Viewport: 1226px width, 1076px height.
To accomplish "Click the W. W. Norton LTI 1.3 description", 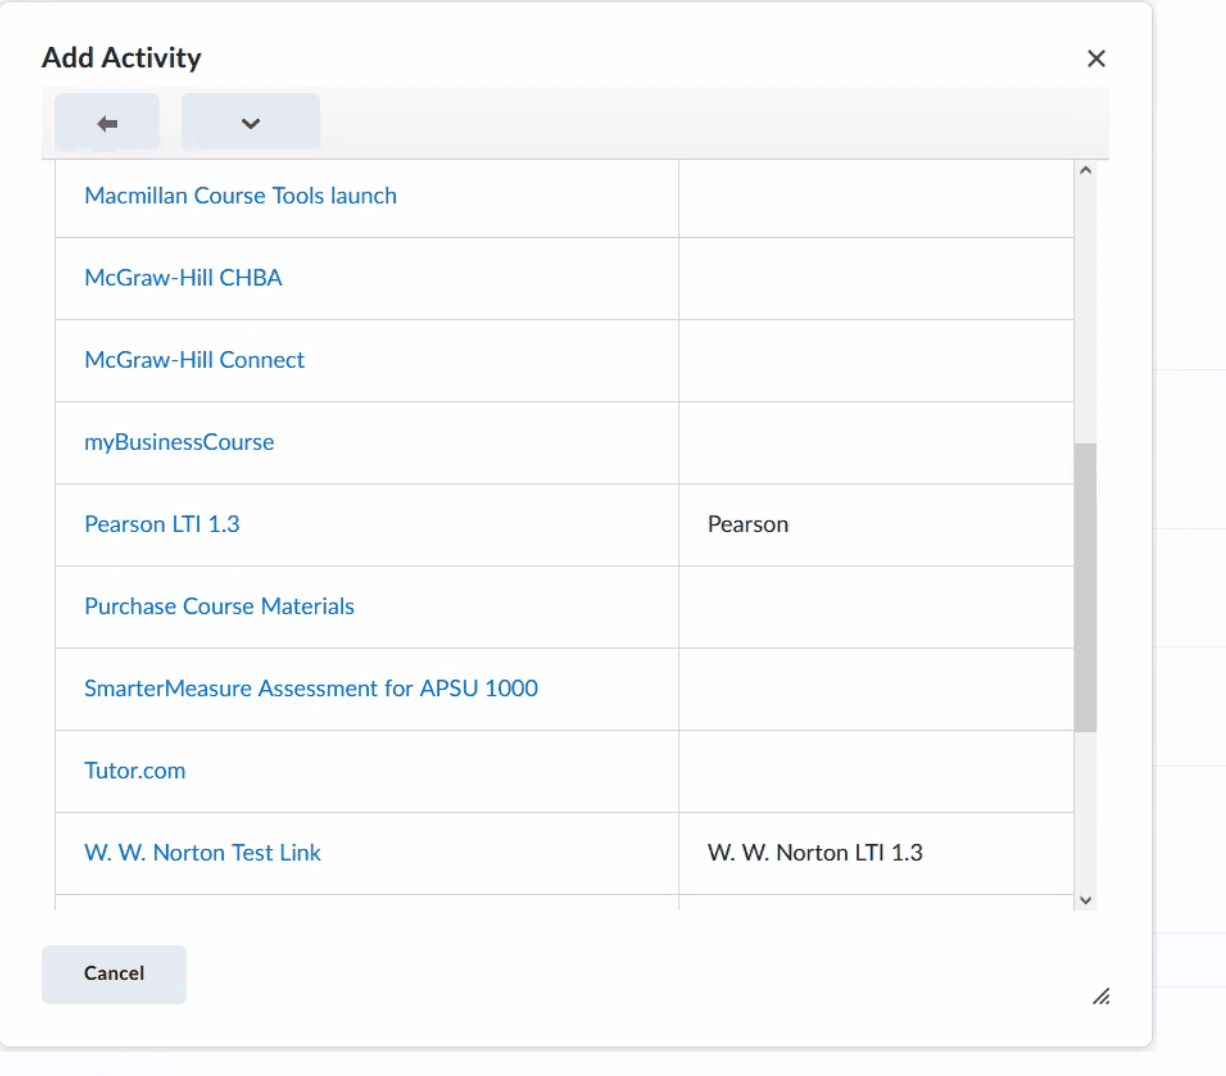I will [x=815, y=852].
